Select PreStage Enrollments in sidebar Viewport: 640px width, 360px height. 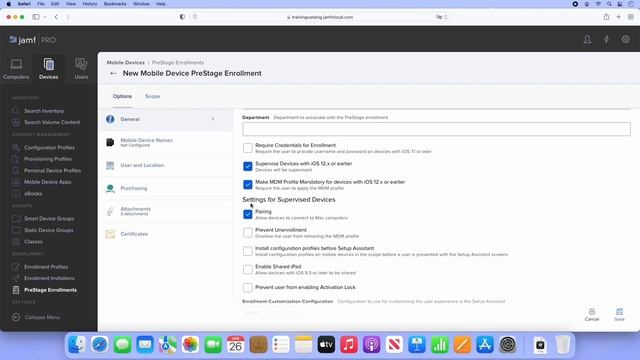(x=50, y=290)
